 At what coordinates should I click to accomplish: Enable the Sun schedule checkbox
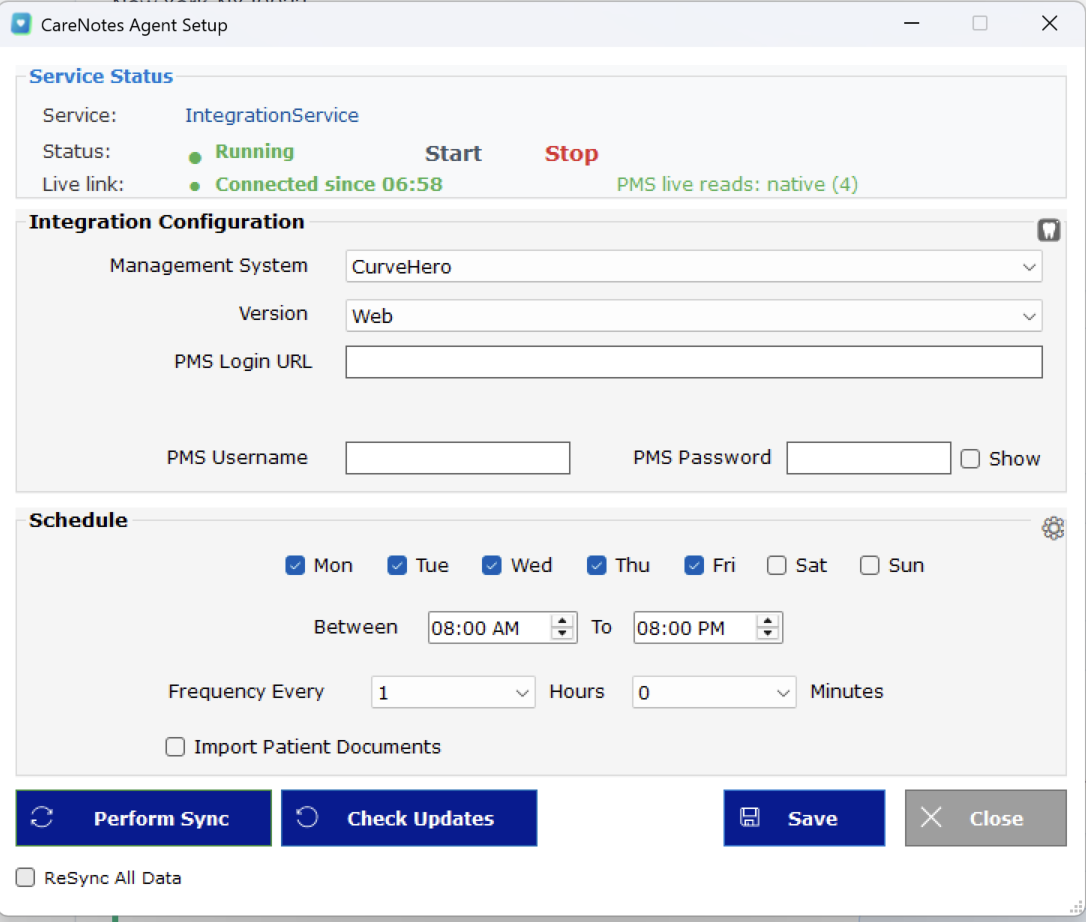[x=869, y=565]
